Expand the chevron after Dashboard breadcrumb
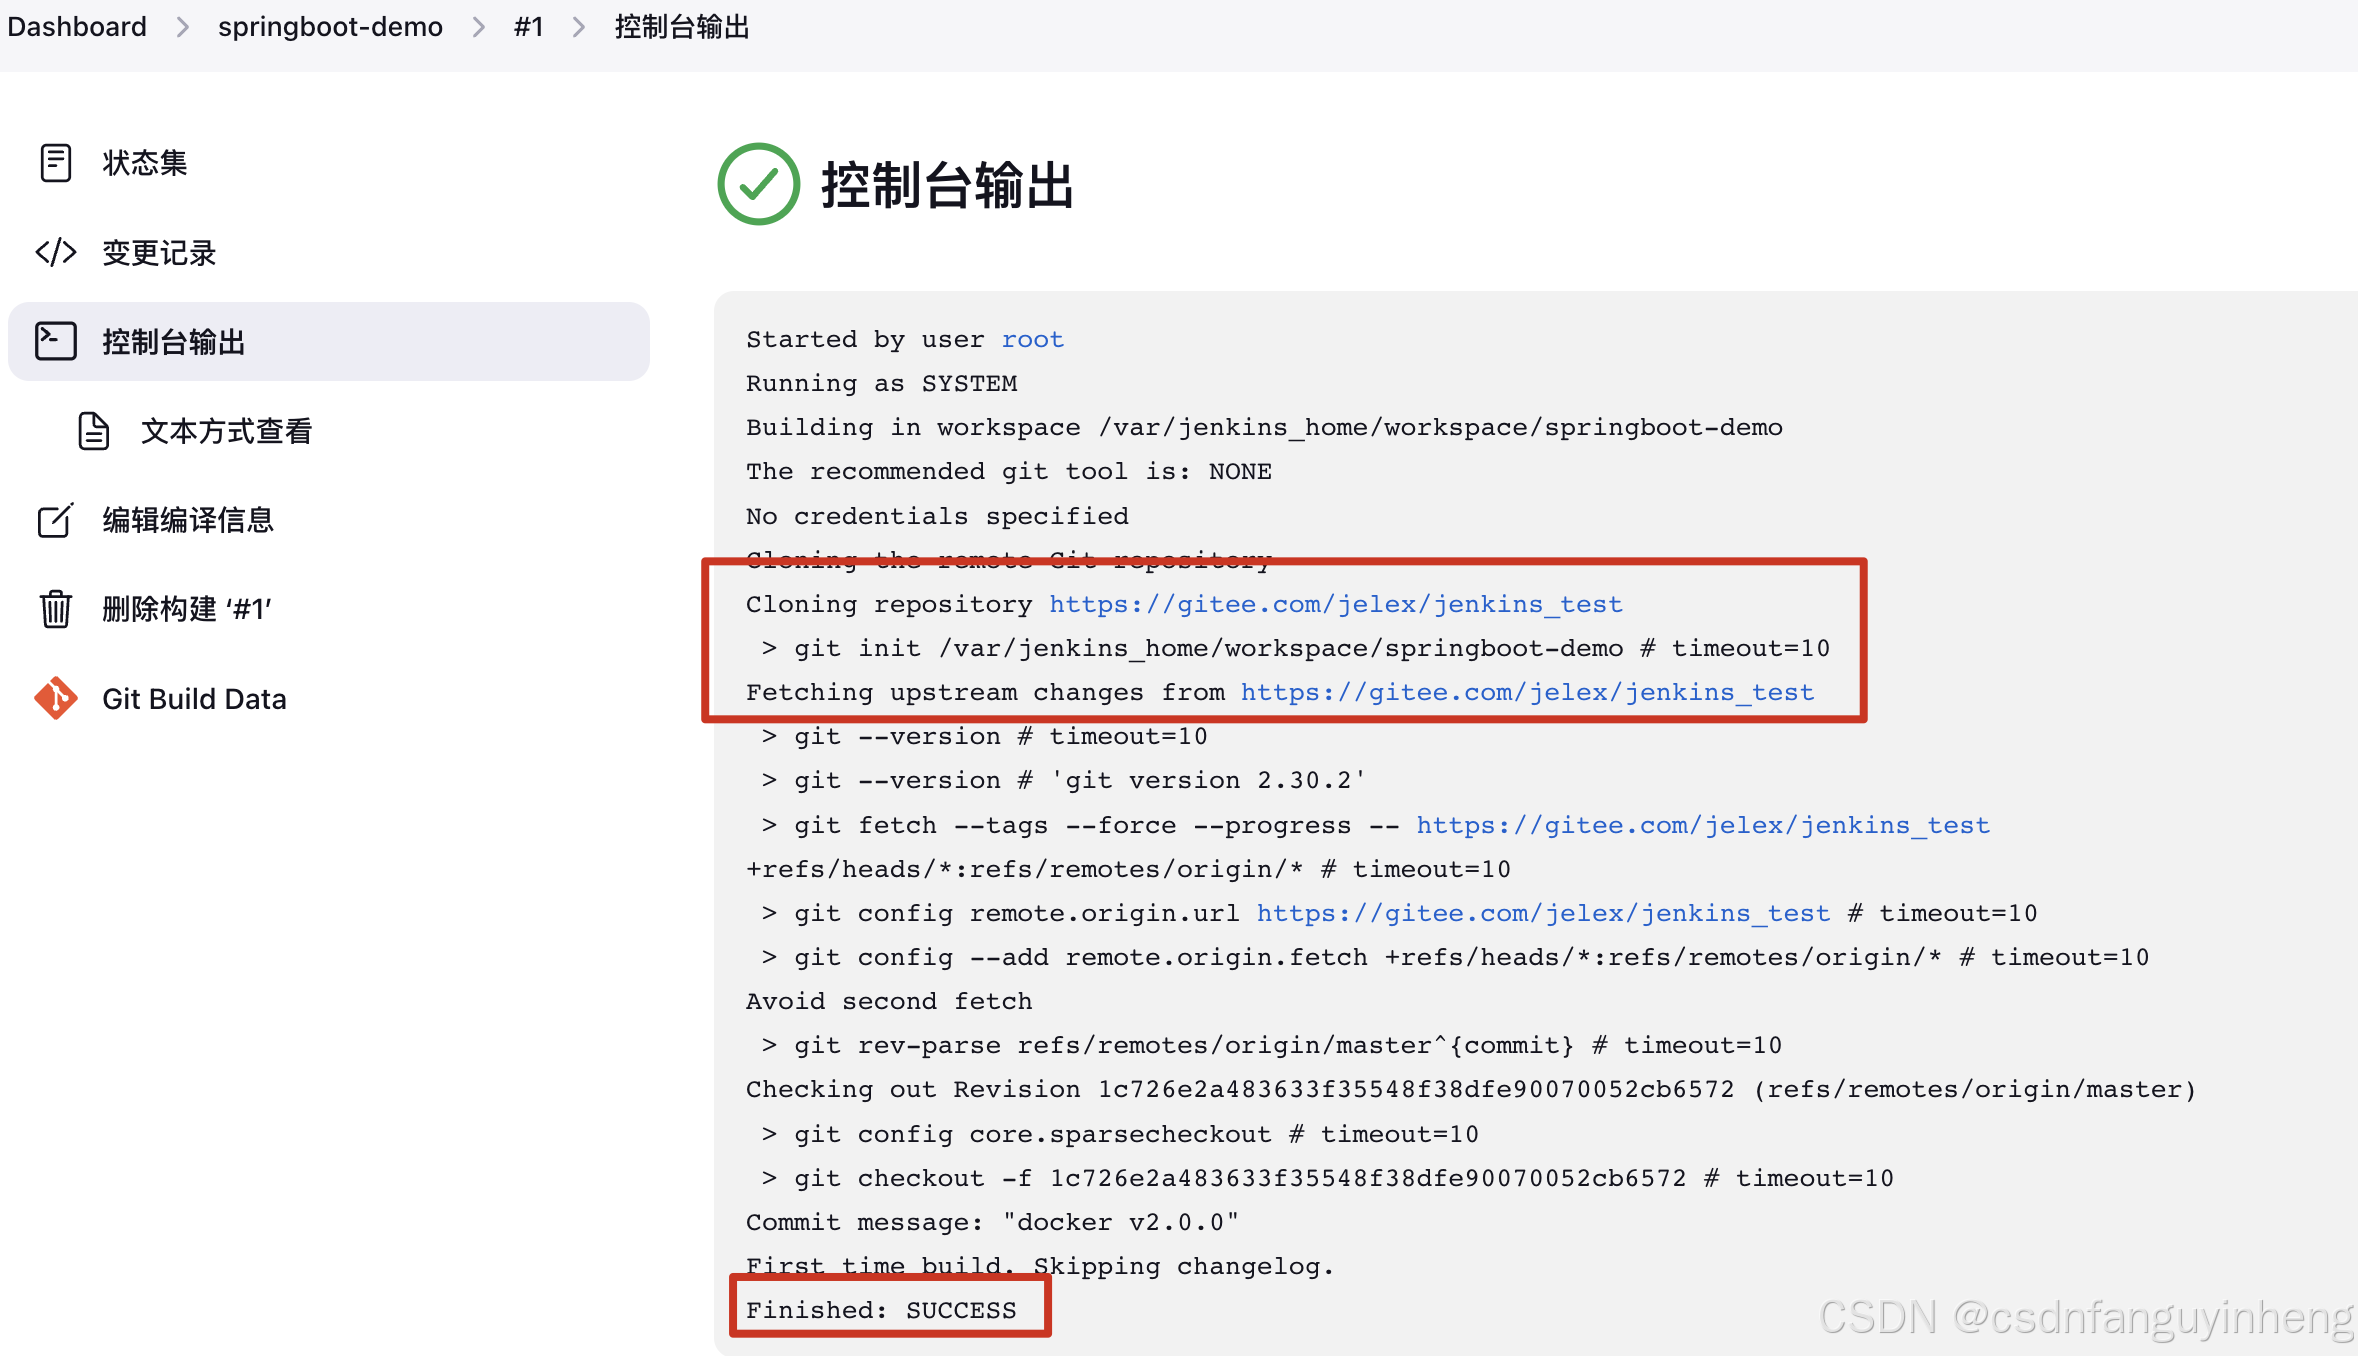2358x1356 pixels. pos(183,27)
